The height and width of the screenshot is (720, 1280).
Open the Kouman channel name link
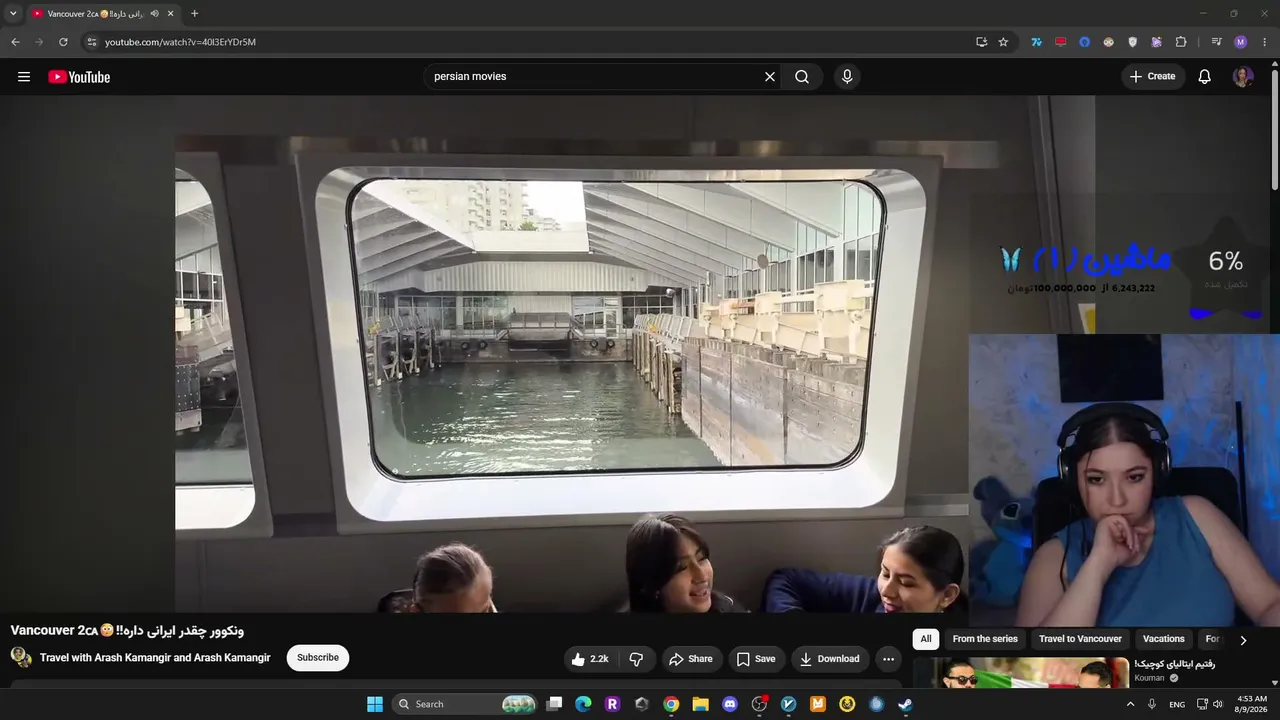coord(1149,678)
